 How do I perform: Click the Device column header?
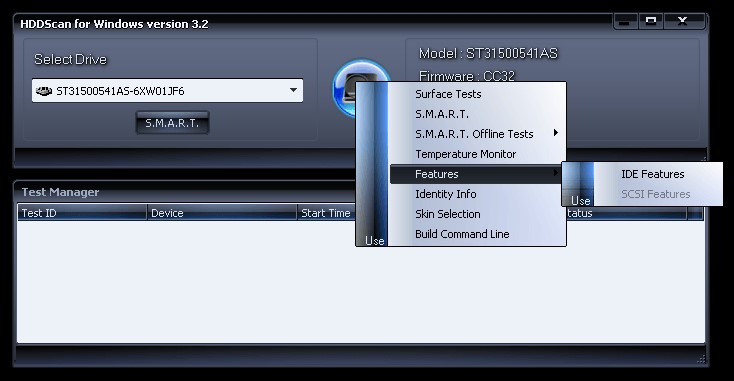222,213
